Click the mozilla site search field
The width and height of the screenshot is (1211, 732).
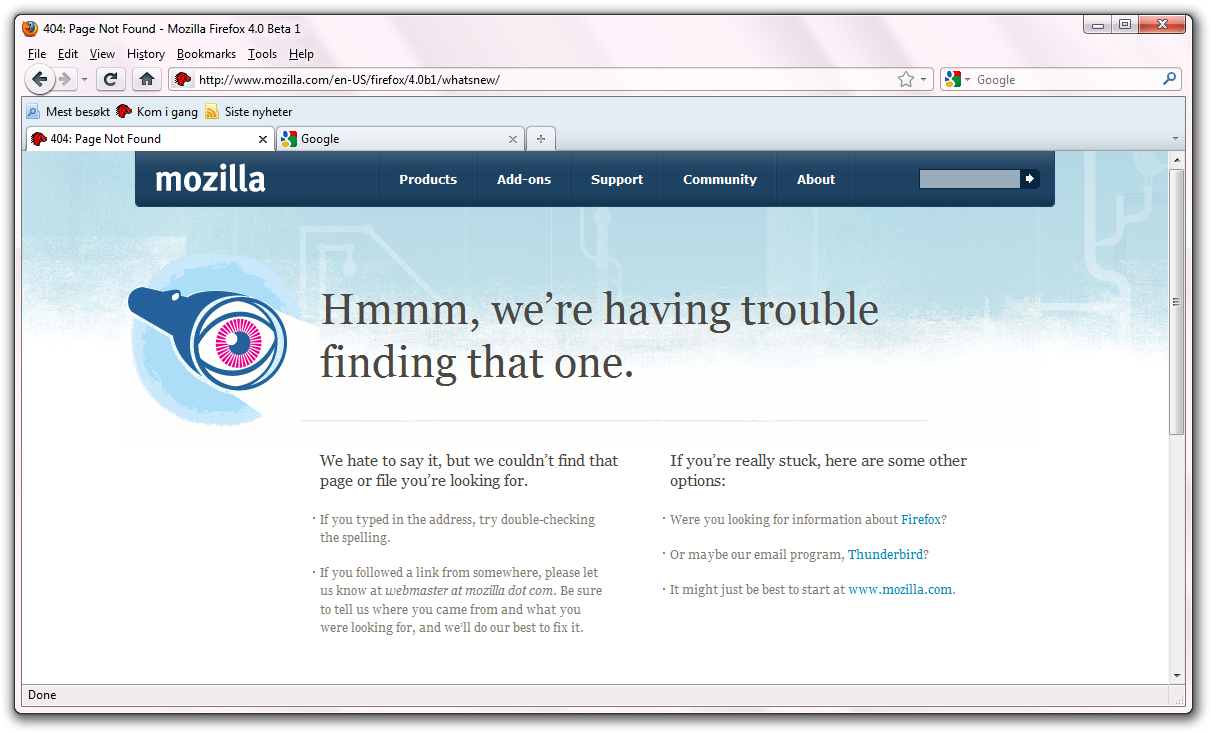[x=969, y=179]
